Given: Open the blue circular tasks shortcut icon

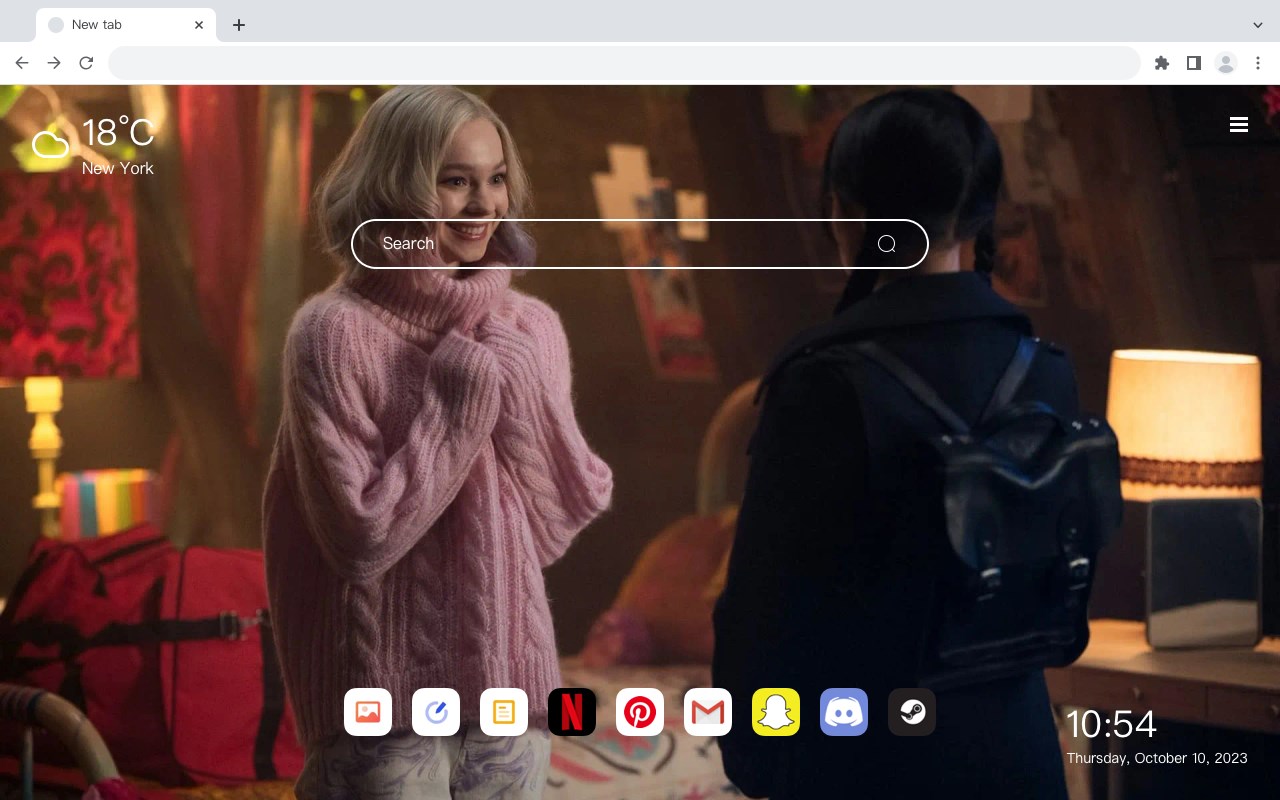Looking at the screenshot, I should [x=436, y=712].
